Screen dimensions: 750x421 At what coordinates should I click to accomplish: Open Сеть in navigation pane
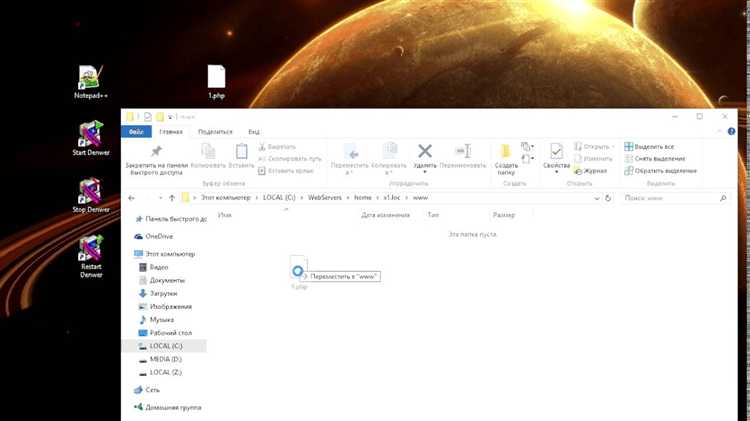147,390
